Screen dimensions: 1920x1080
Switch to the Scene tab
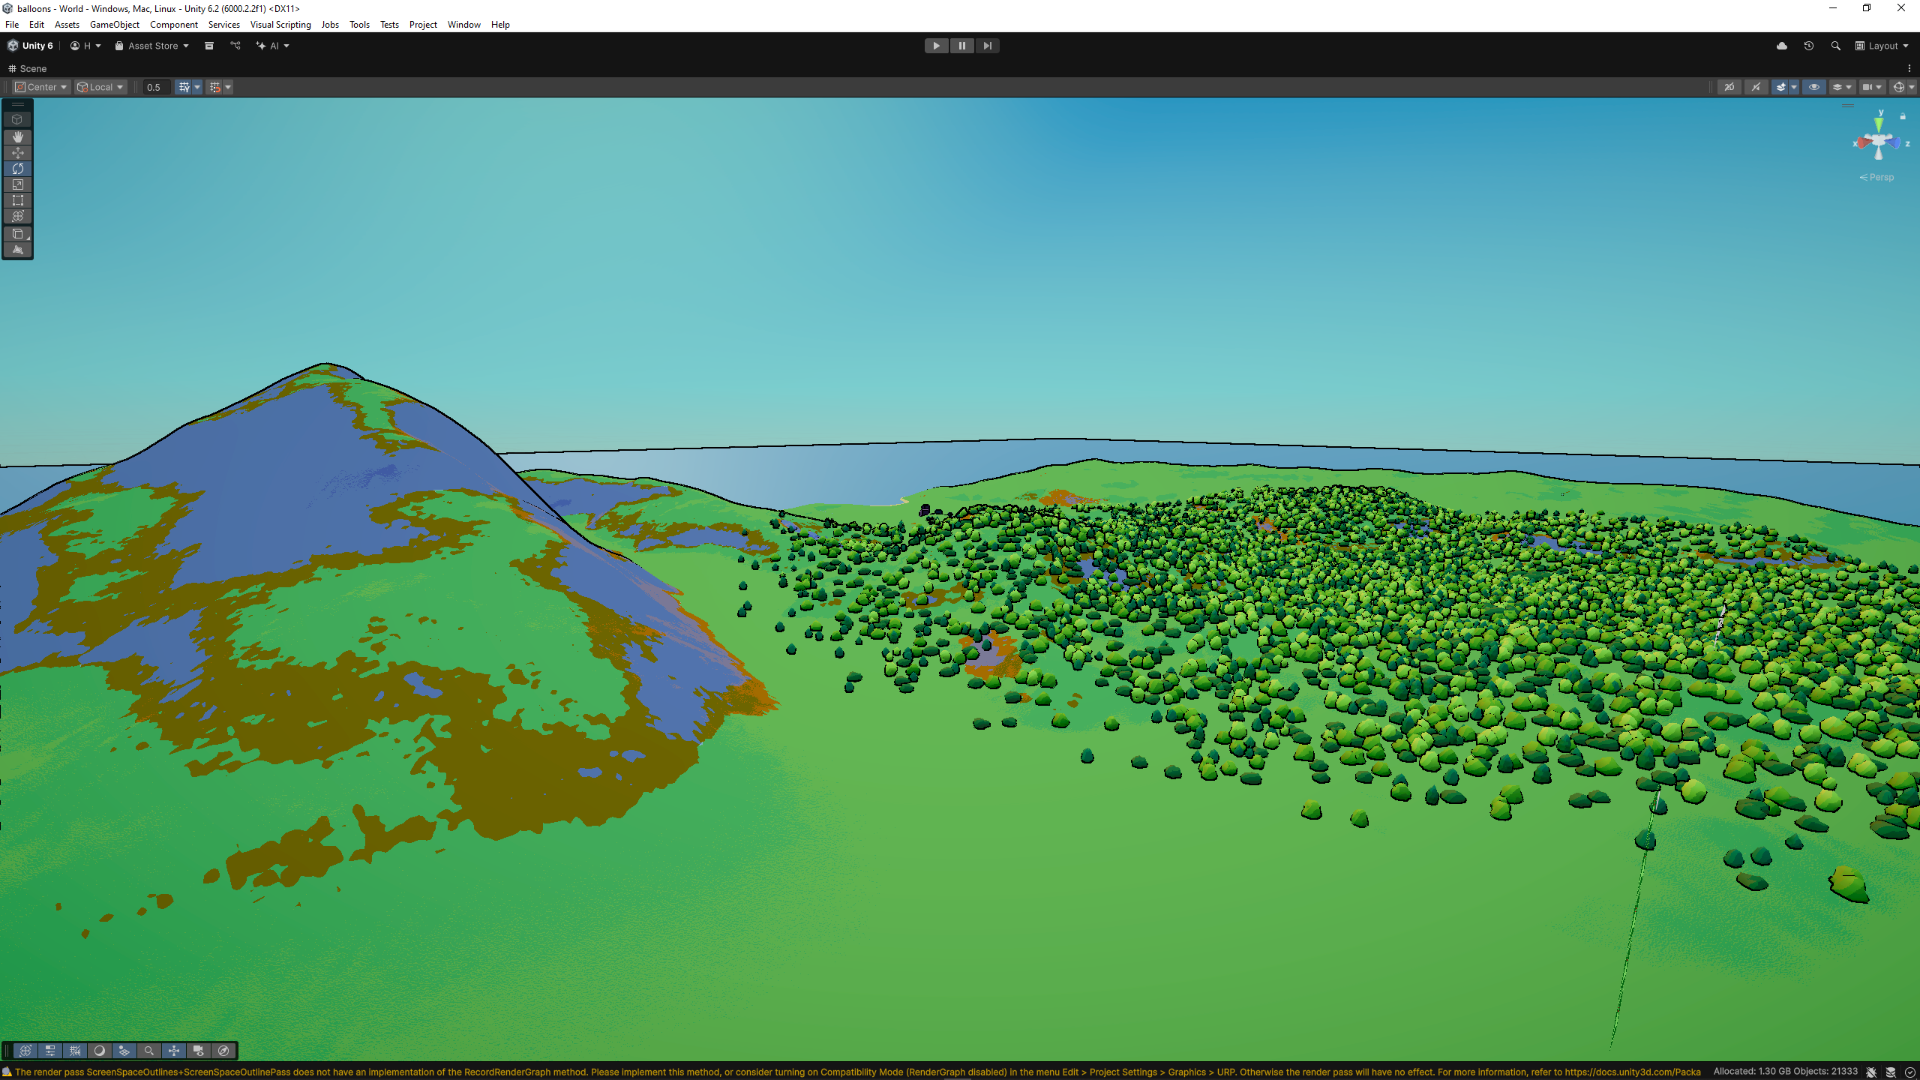click(x=27, y=69)
